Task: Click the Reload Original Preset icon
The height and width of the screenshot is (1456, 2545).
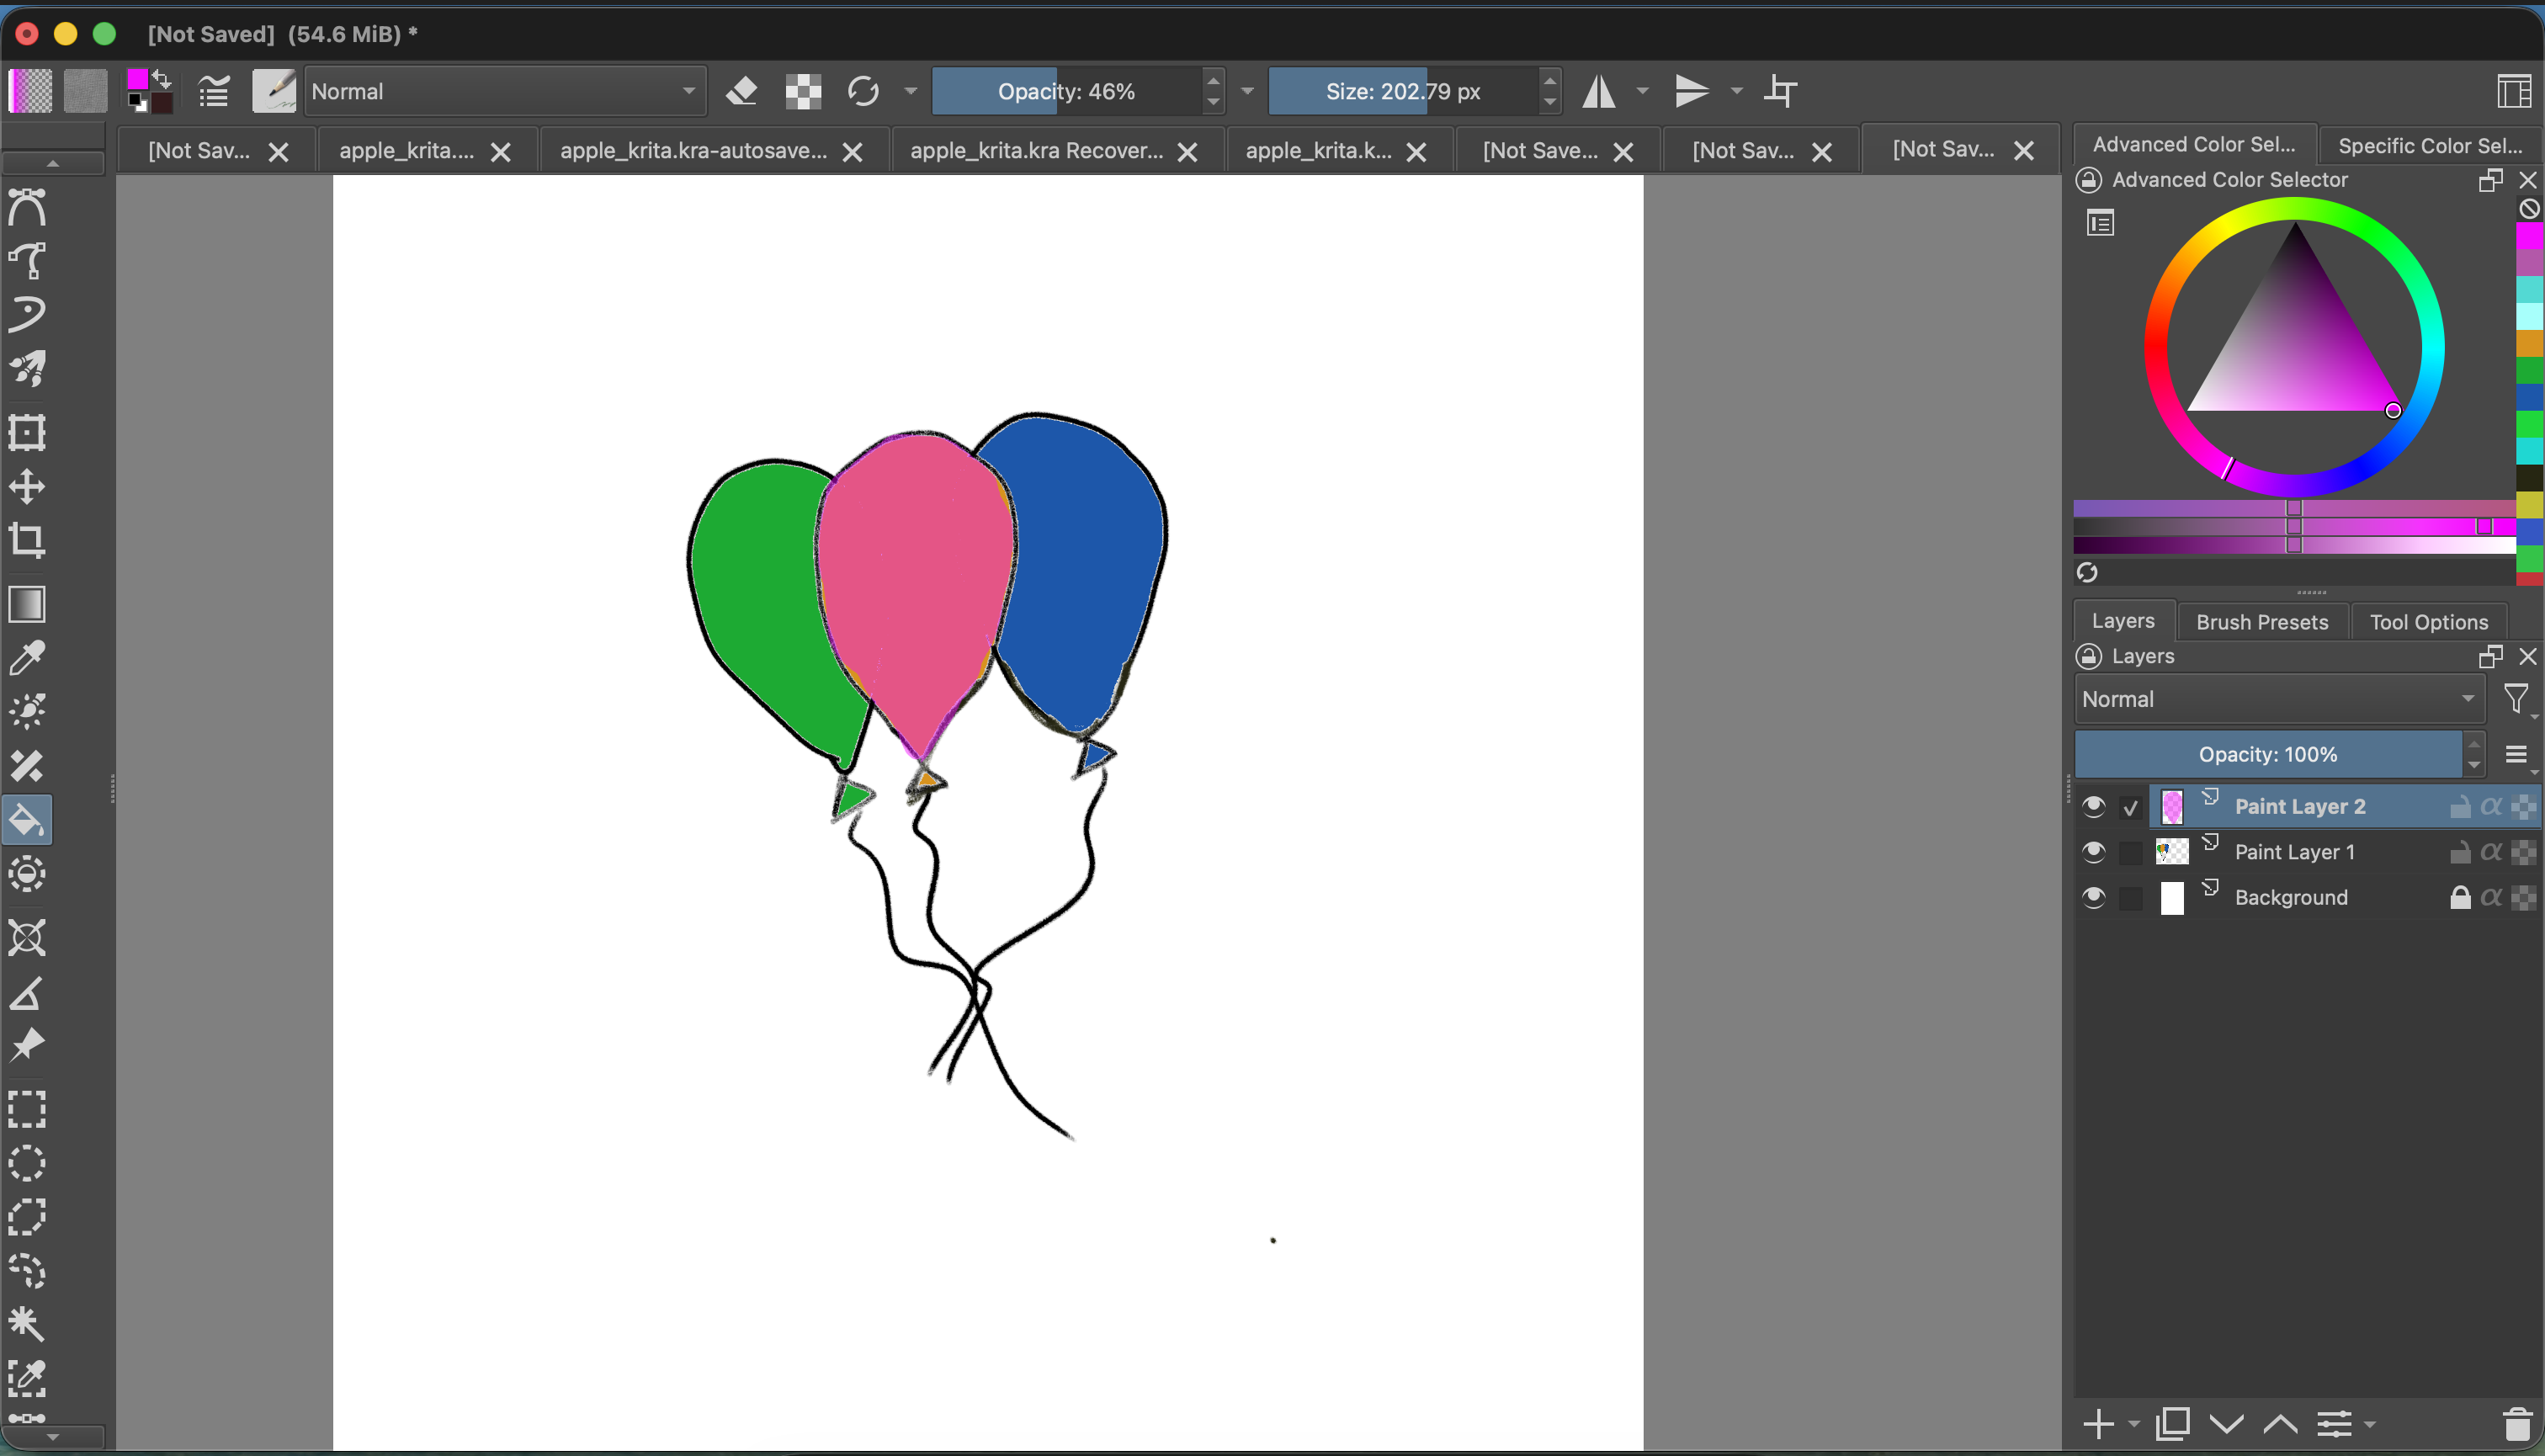Action: pyautogui.click(x=863, y=92)
